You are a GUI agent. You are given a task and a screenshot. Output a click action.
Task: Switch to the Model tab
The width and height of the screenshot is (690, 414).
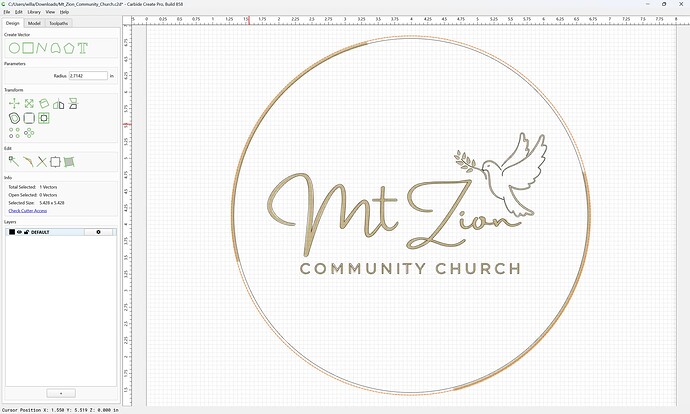coord(34,23)
